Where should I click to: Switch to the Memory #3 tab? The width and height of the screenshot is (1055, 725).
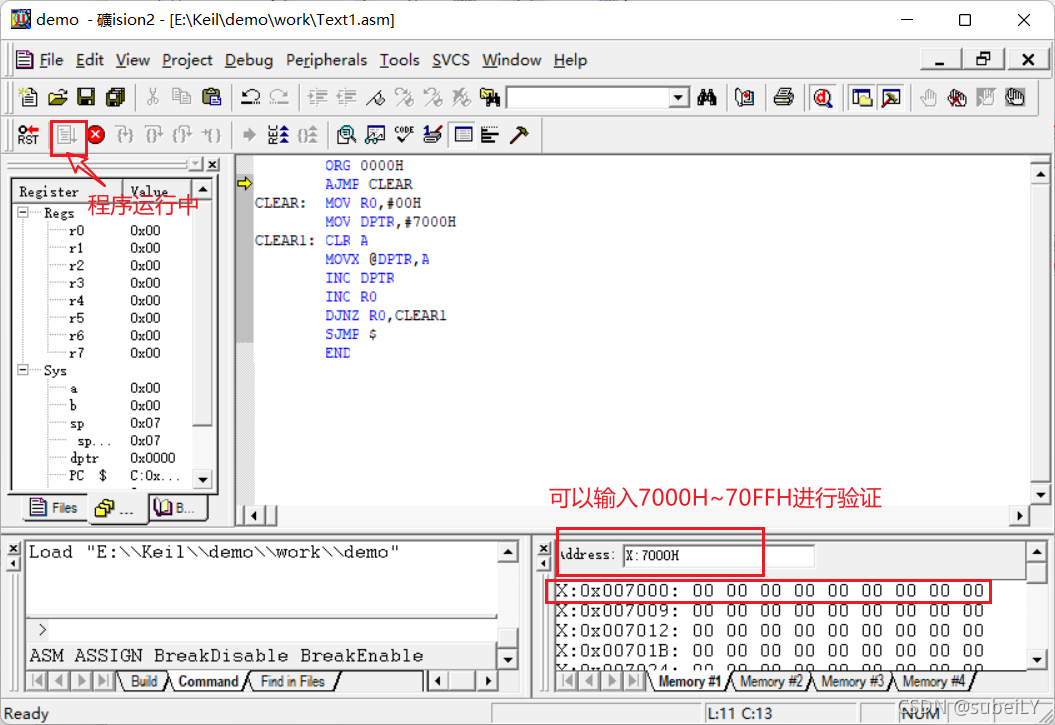[x=852, y=681]
